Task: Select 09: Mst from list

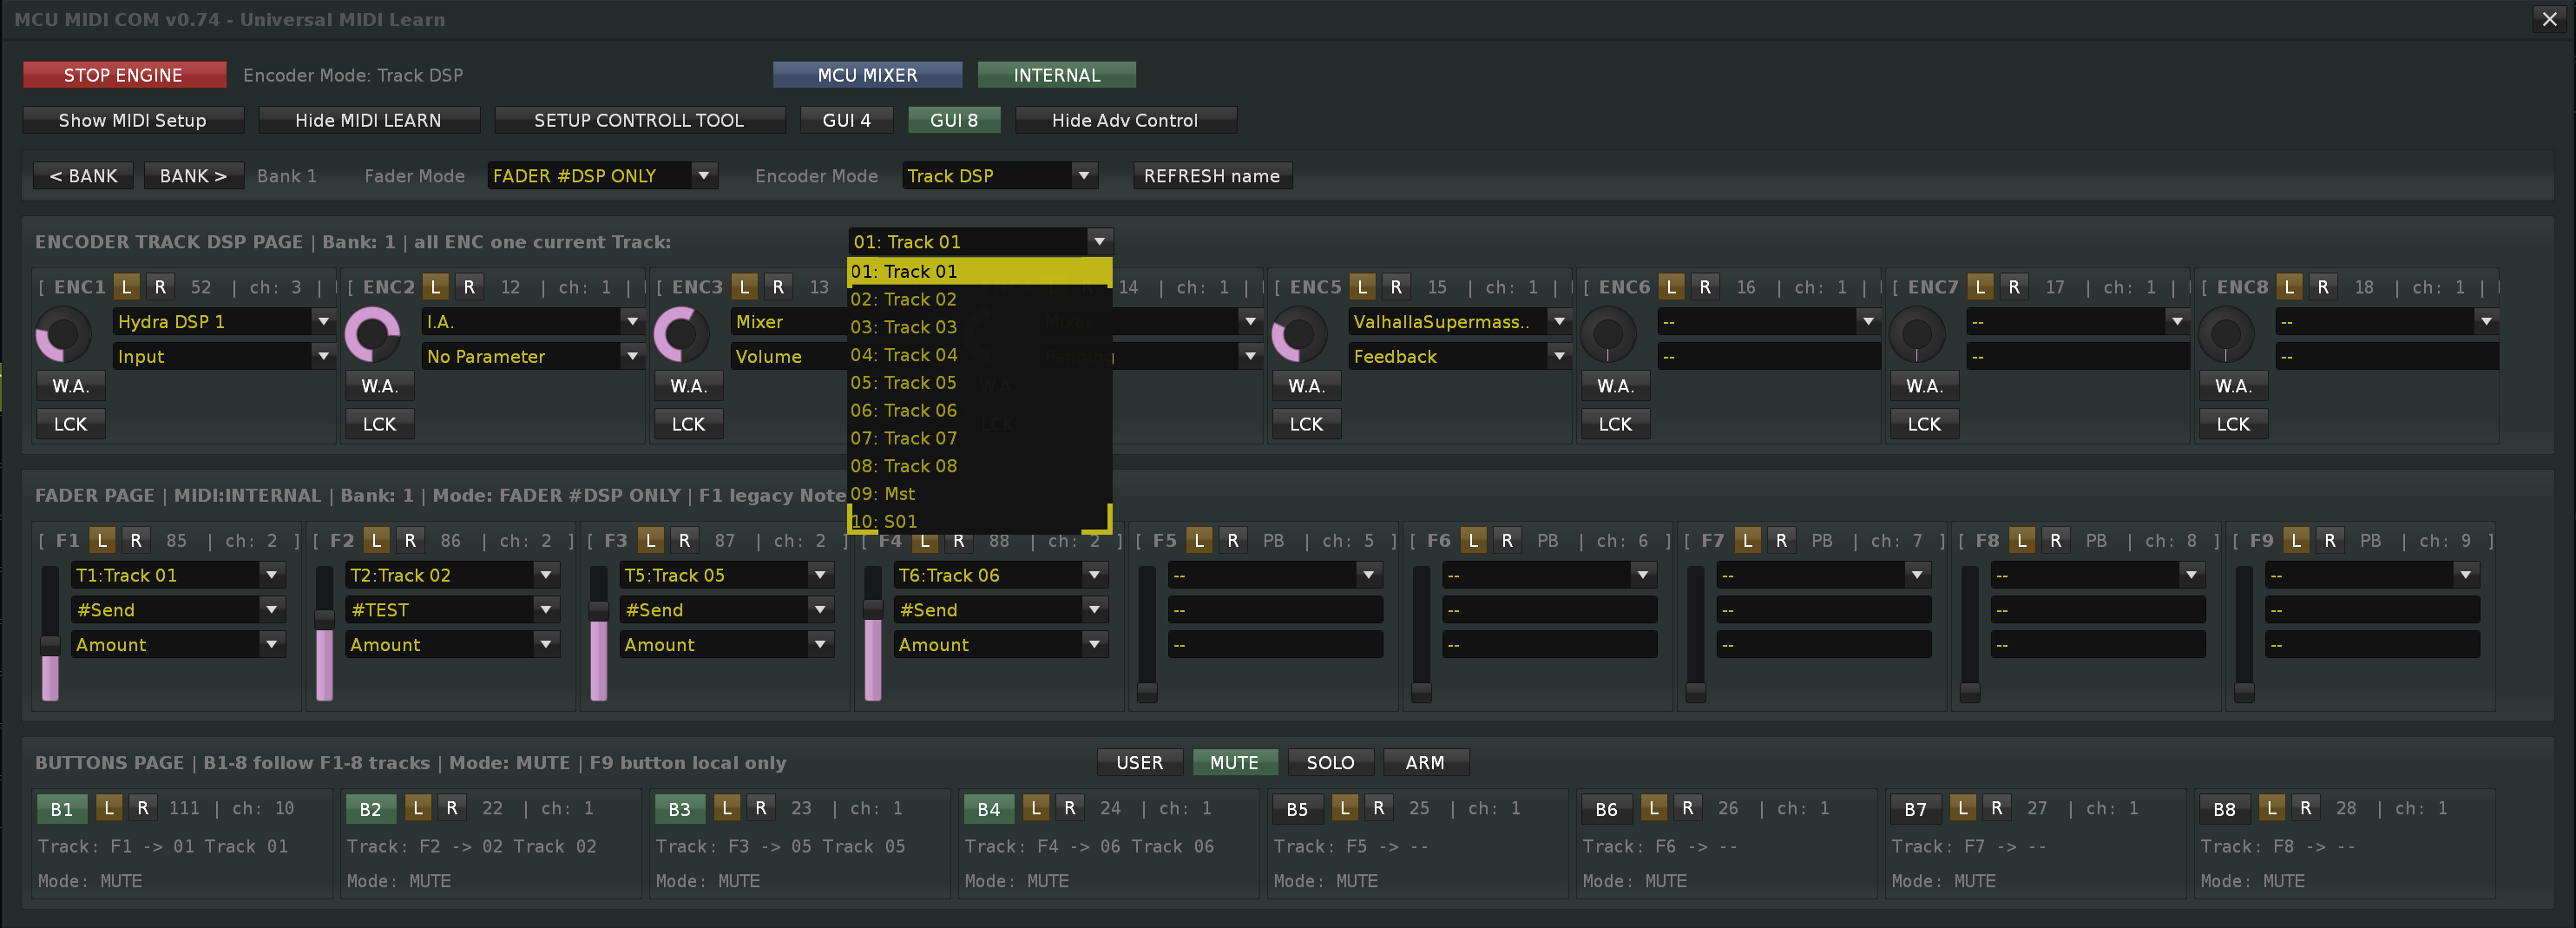Action: (979, 494)
